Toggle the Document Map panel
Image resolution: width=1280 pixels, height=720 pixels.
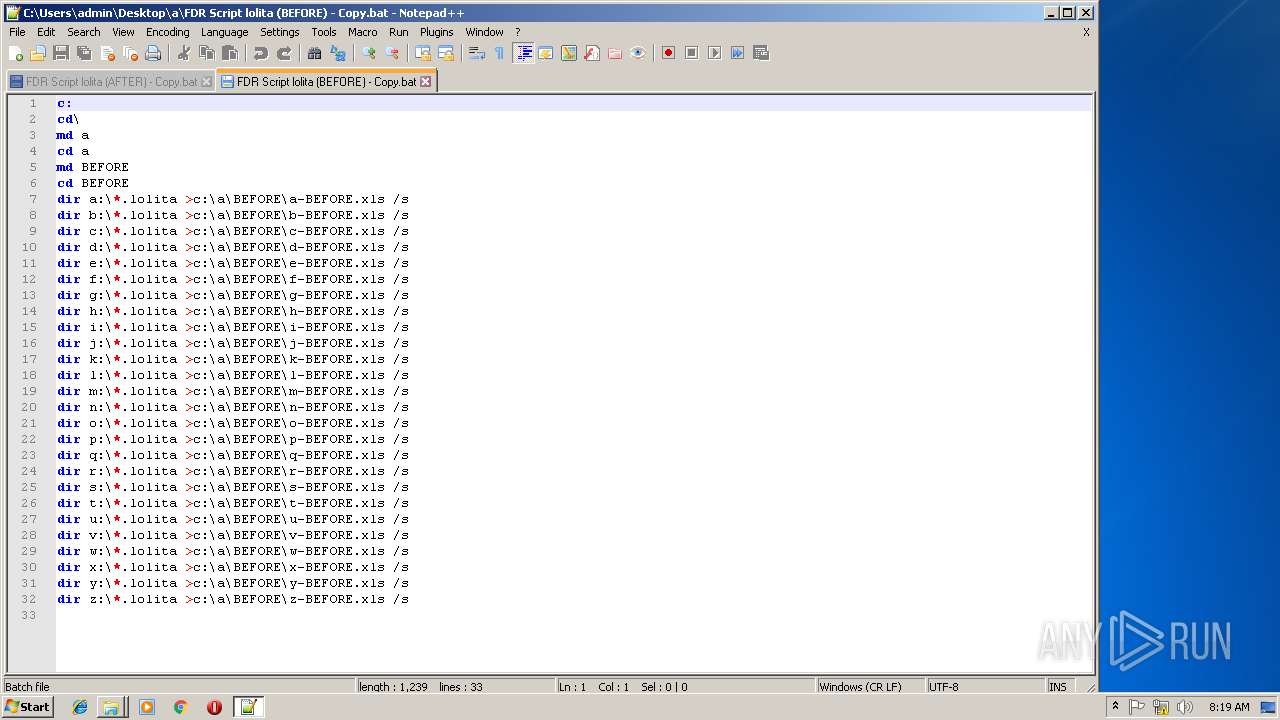[x=569, y=53]
